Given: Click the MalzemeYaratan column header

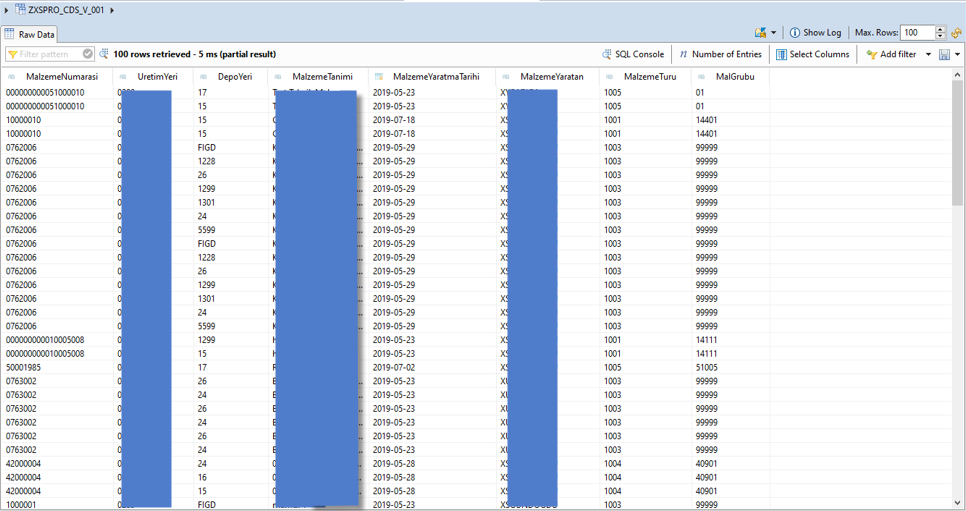Looking at the screenshot, I should point(547,77).
